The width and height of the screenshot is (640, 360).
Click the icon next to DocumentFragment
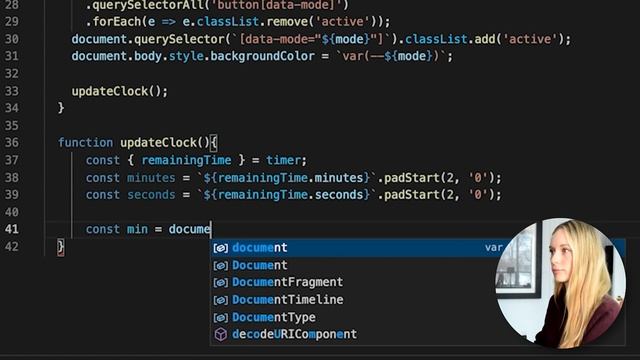[x=221, y=283]
